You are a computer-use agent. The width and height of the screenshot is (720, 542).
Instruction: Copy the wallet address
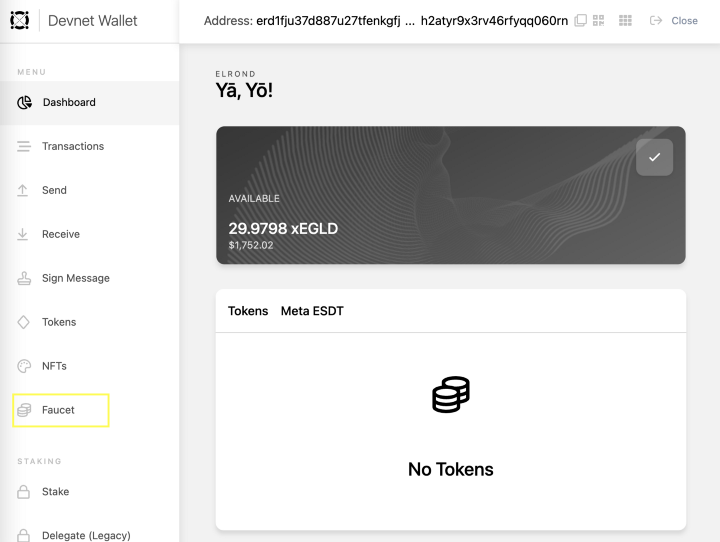coord(581,20)
